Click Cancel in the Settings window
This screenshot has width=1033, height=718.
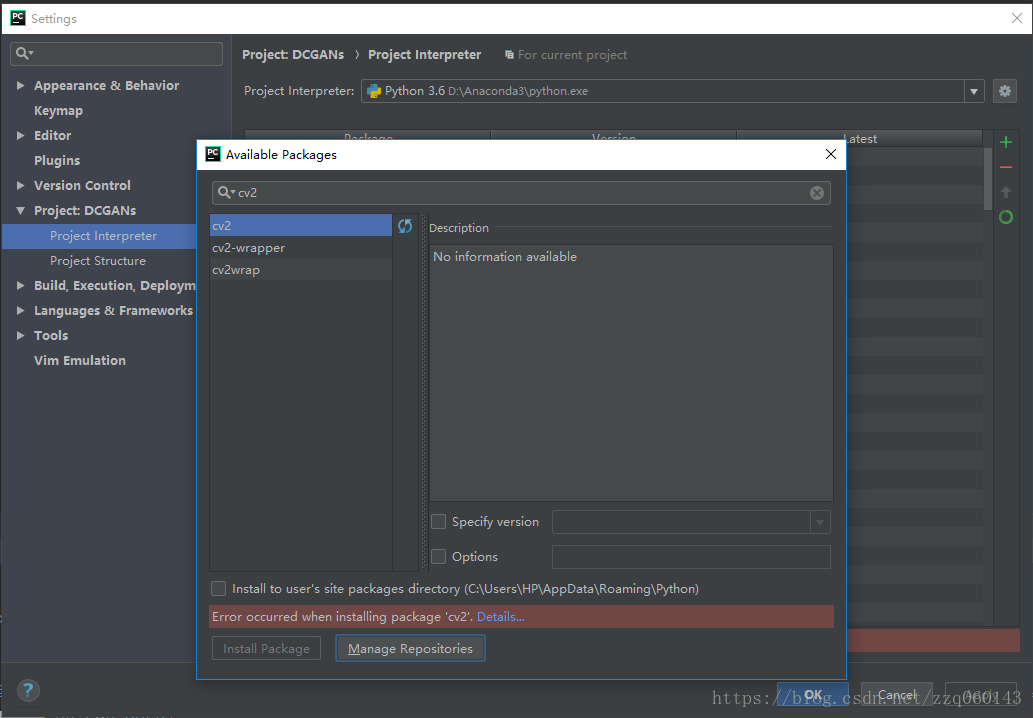[x=897, y=695]
